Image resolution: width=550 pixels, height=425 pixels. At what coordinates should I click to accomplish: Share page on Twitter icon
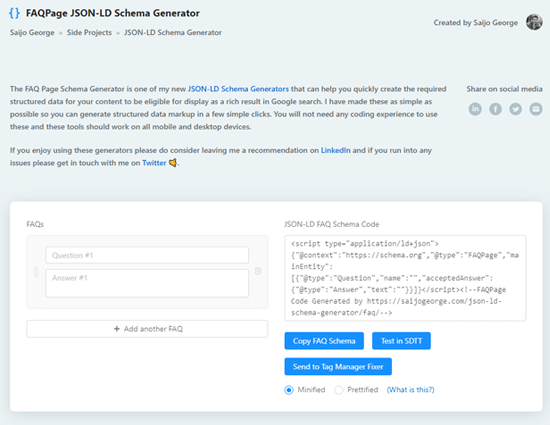click(516, 109)
